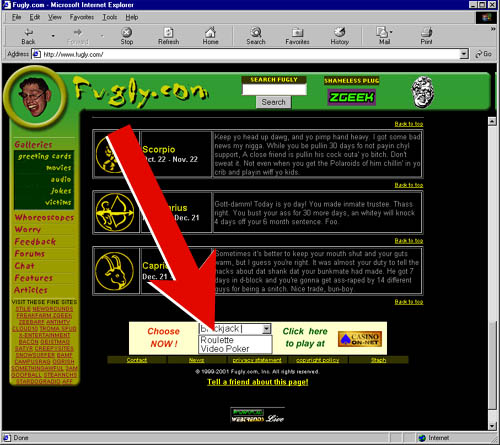Click the vertical scrollbar down arrow

pos(492,426)
